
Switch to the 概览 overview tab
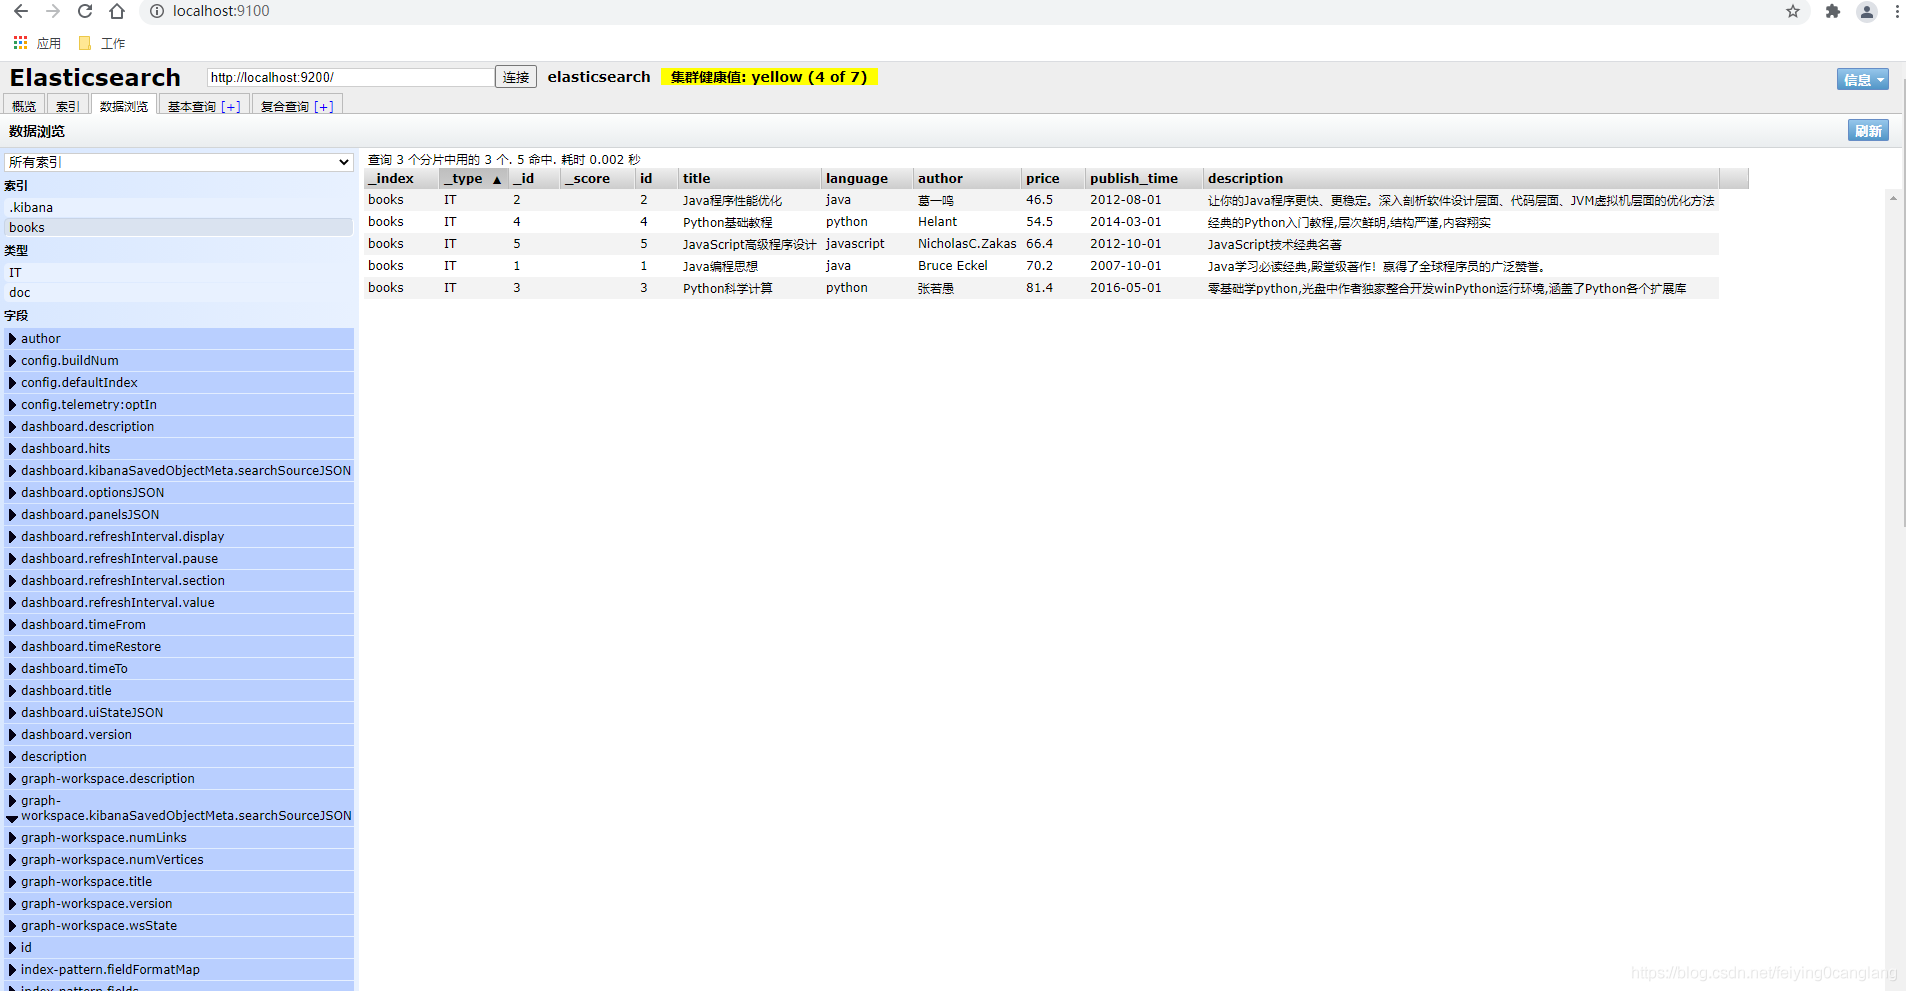24,106
